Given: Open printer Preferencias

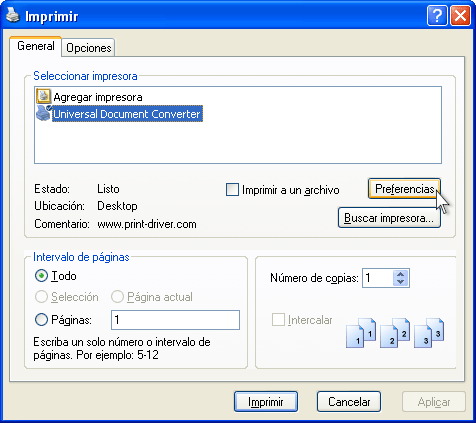Looking at the screenshot, I should tap(404, 189).
